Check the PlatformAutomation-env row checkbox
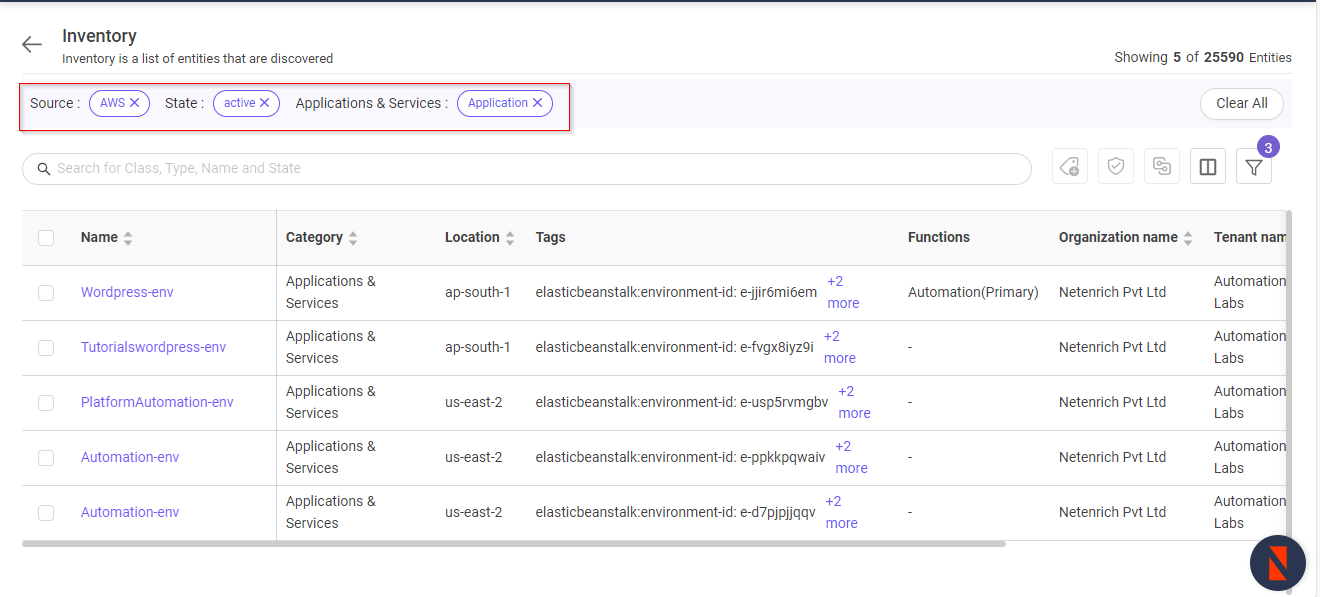This screenshot has width=1320, height=597. (x=46, y=402)
